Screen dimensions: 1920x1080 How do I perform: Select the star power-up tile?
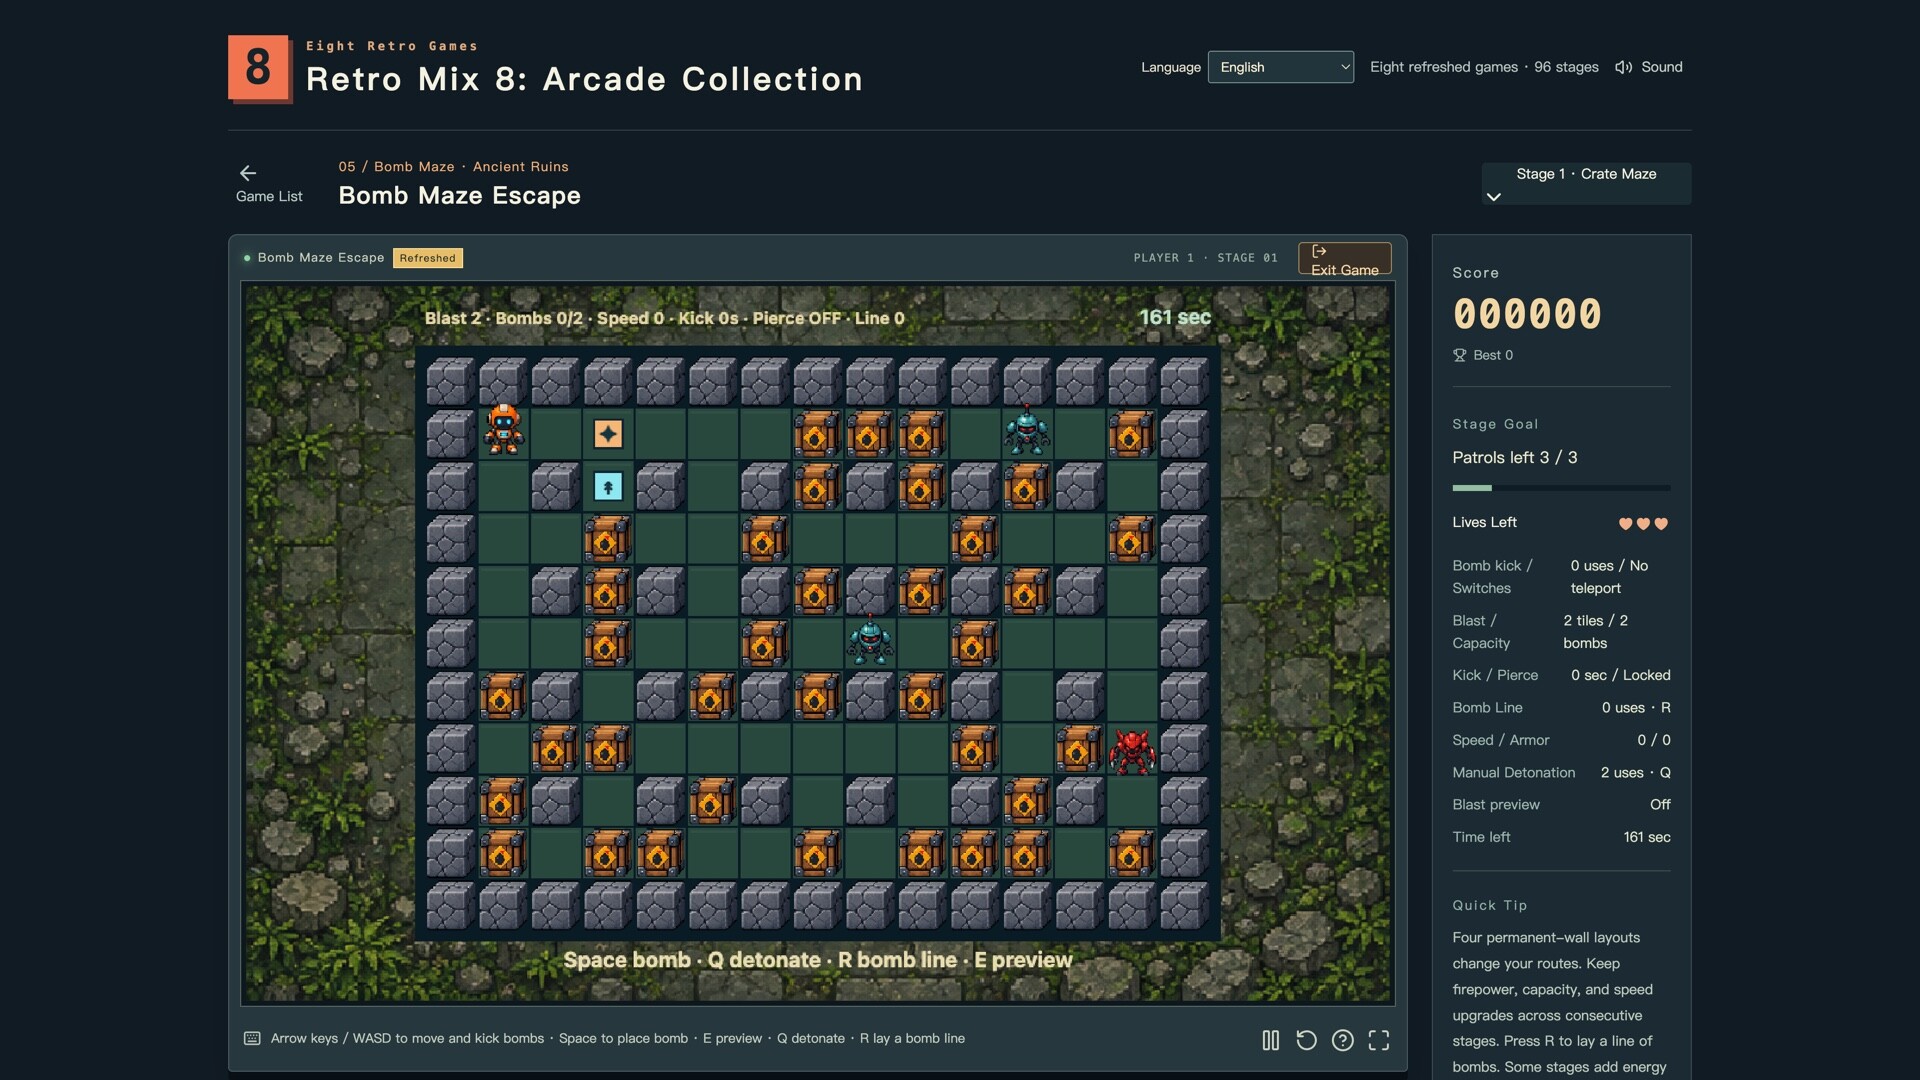pyautogui.click(x=608, y=434)
